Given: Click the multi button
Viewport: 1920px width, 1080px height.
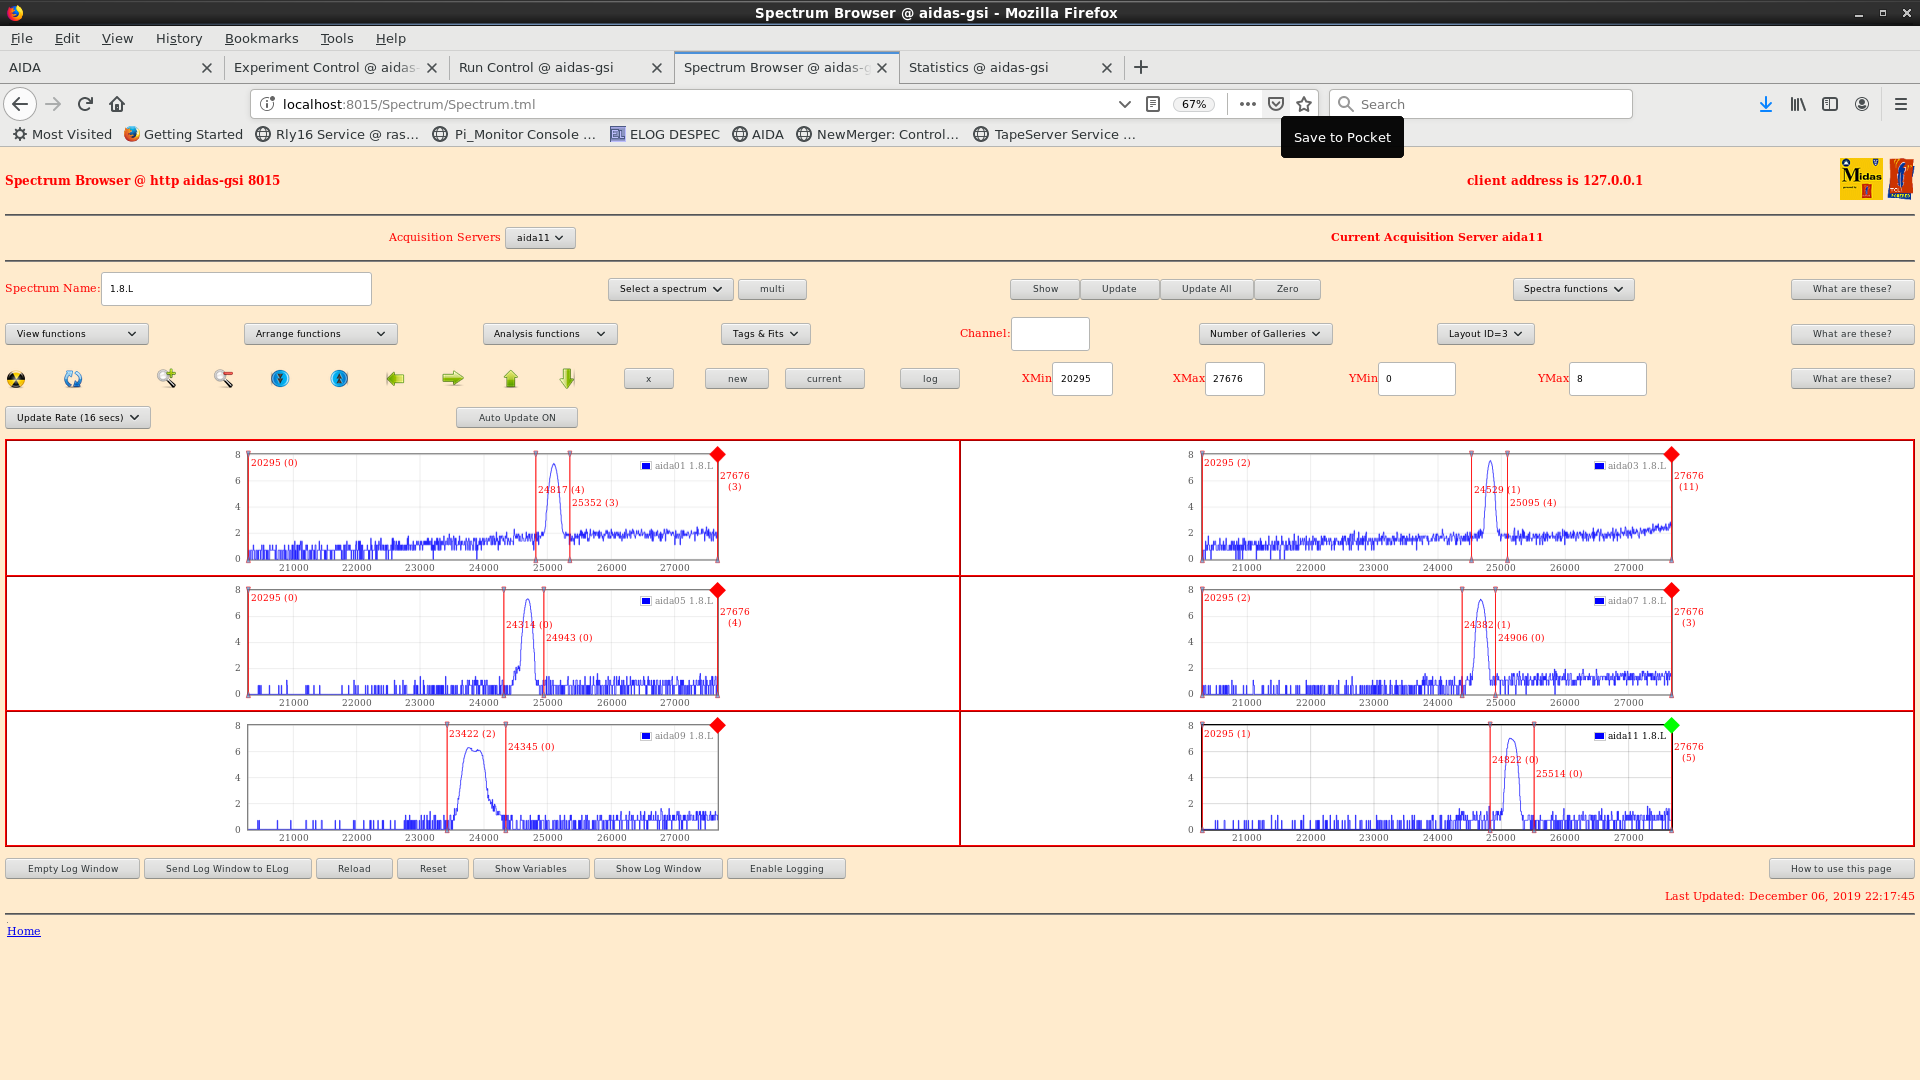Looking at the screenshot, I should point(772,289).
